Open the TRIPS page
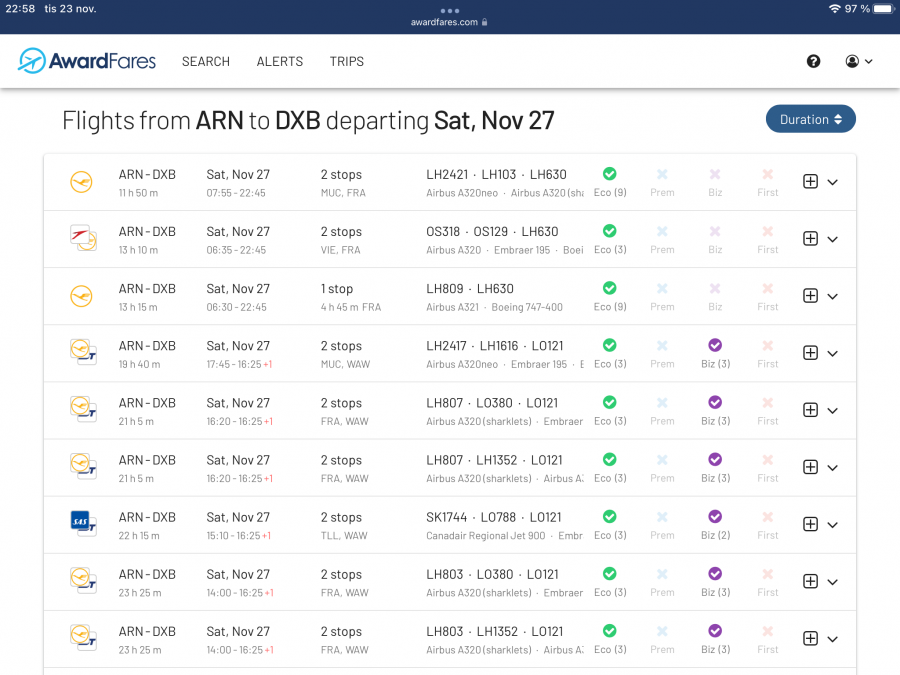The width and height of the screenshot is (900, 675). [x=347, y=61]
